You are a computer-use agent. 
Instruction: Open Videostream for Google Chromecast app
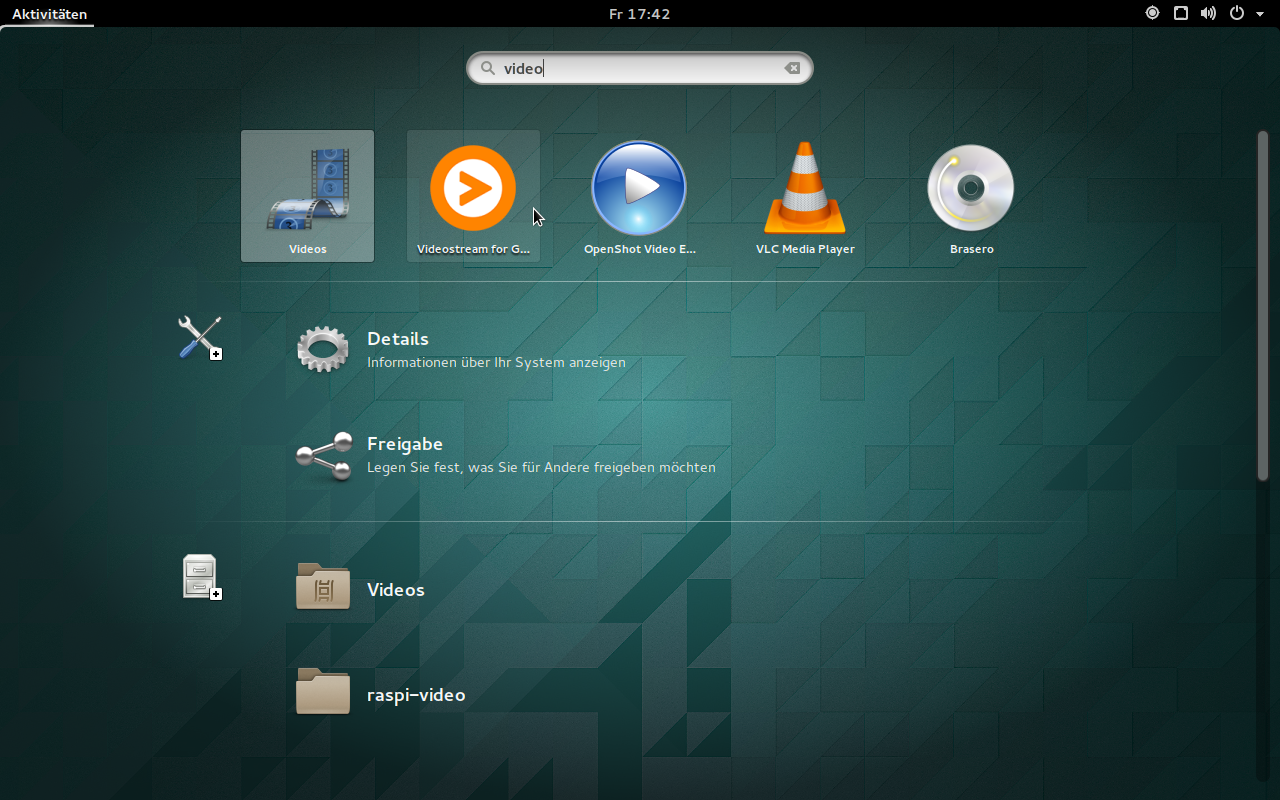click(x=473, y=196)
